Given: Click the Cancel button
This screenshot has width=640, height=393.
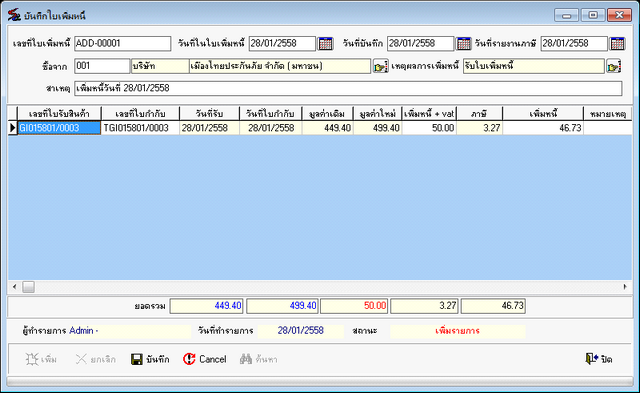Looking at the screenshot, I should pos(204,359).
